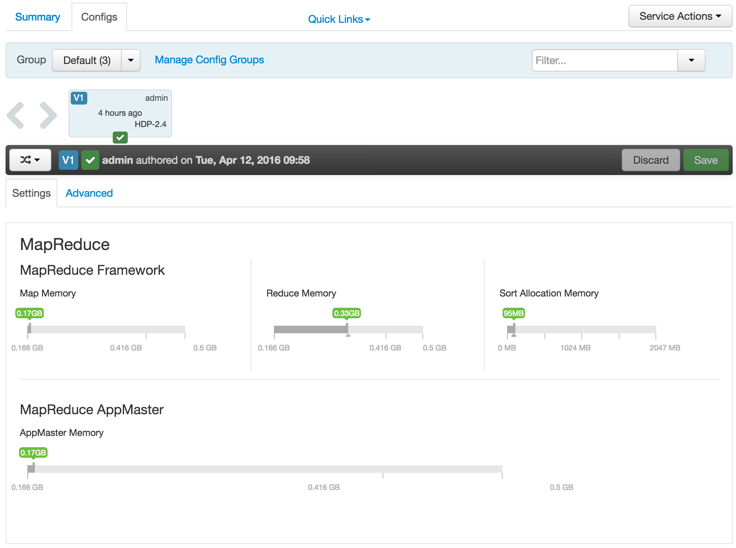Switch to the Summary tab
This screenshot has width=736, height=548.
pos(37,17)
